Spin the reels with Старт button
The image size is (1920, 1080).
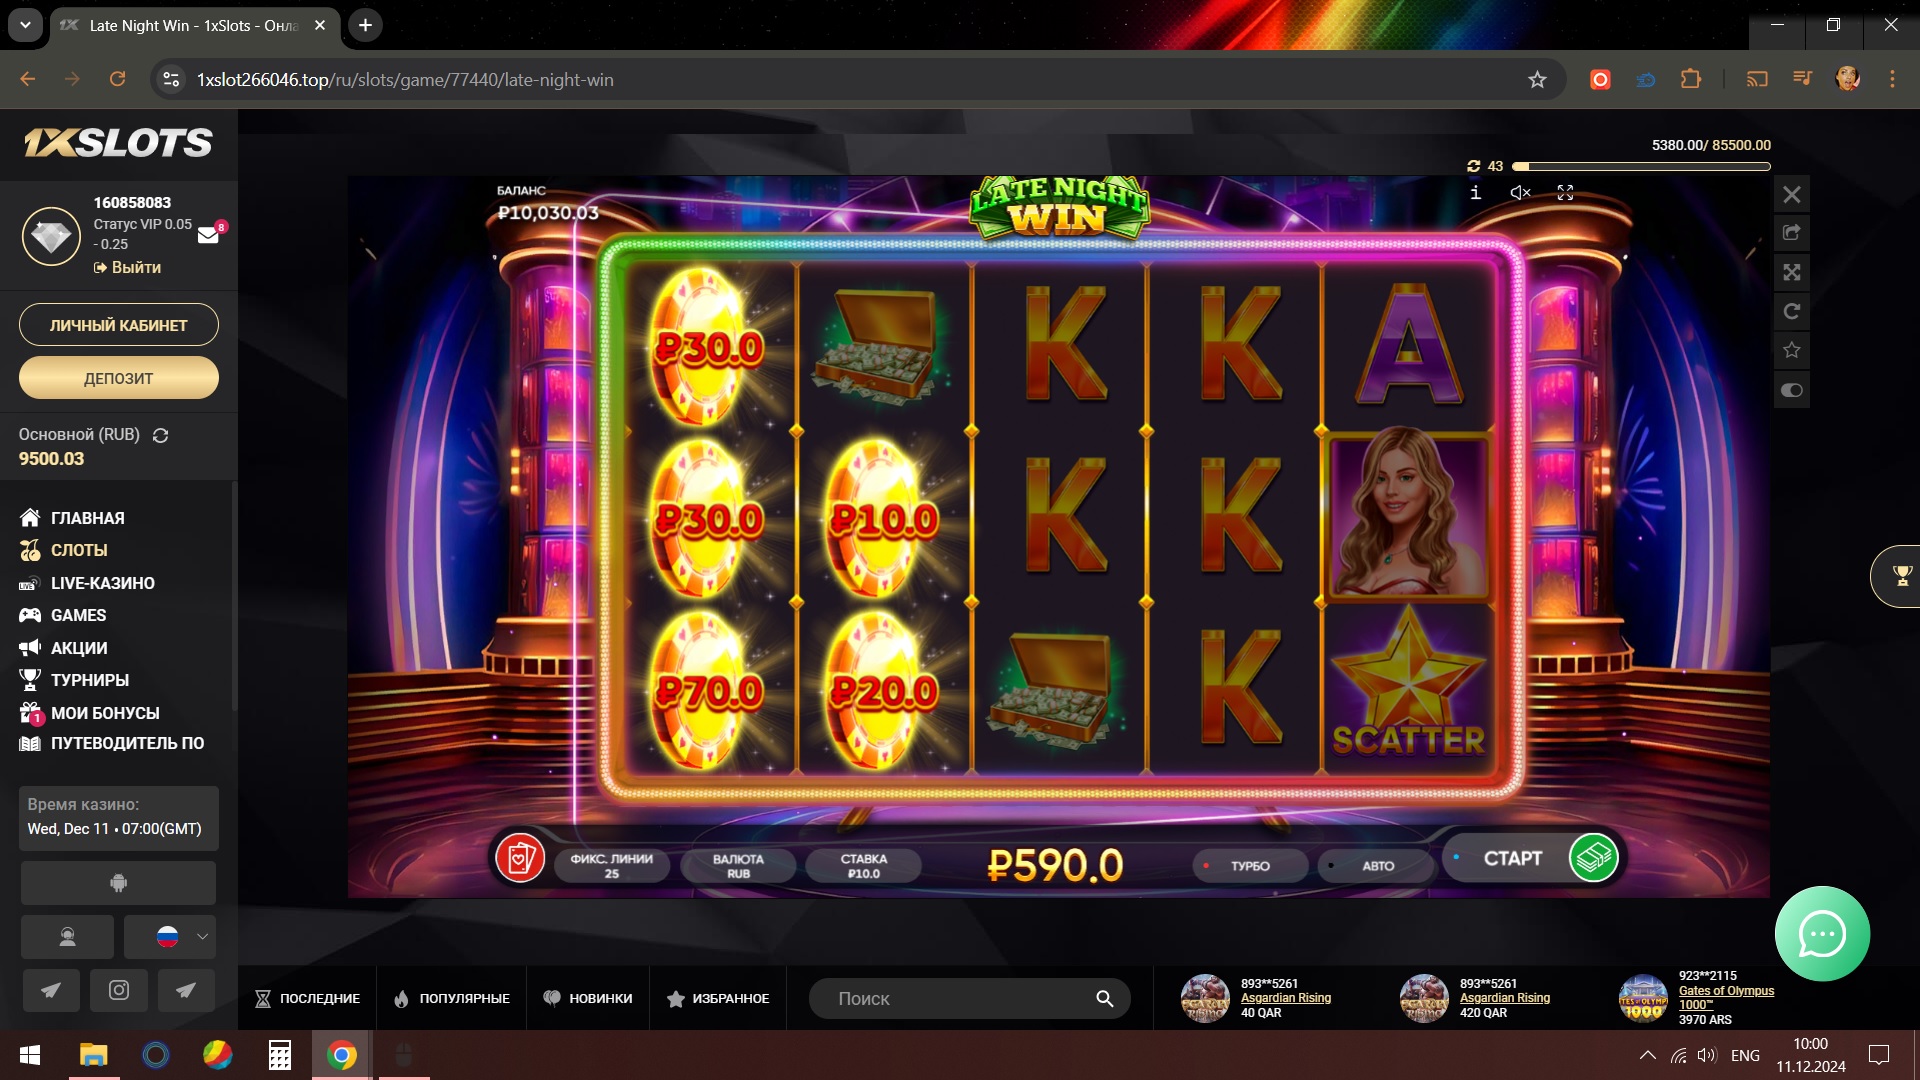[1531, 858]
